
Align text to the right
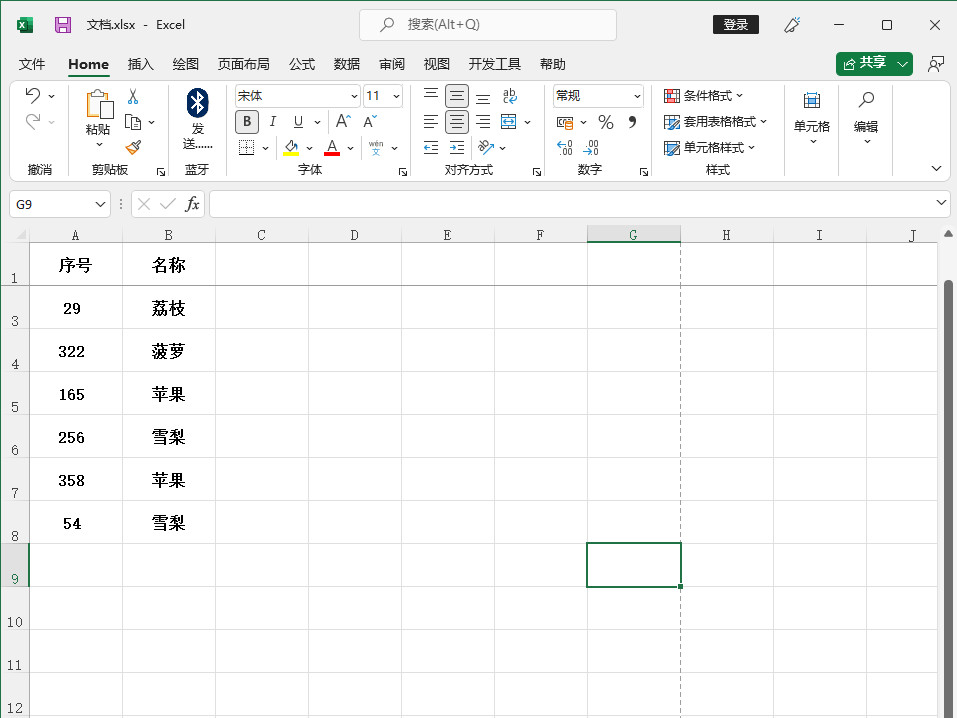coord(483,121)
